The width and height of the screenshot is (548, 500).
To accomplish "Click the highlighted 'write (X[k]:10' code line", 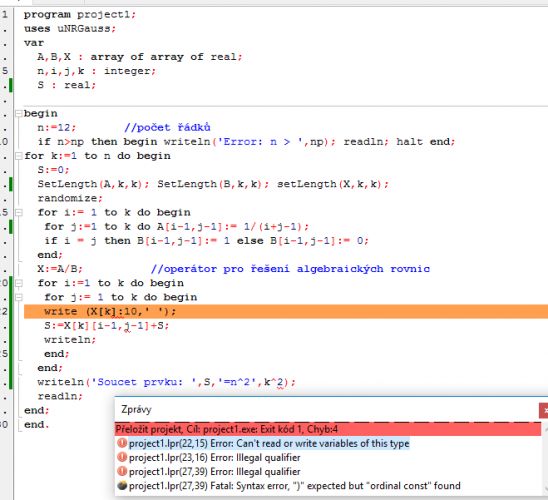I will 286,311.
